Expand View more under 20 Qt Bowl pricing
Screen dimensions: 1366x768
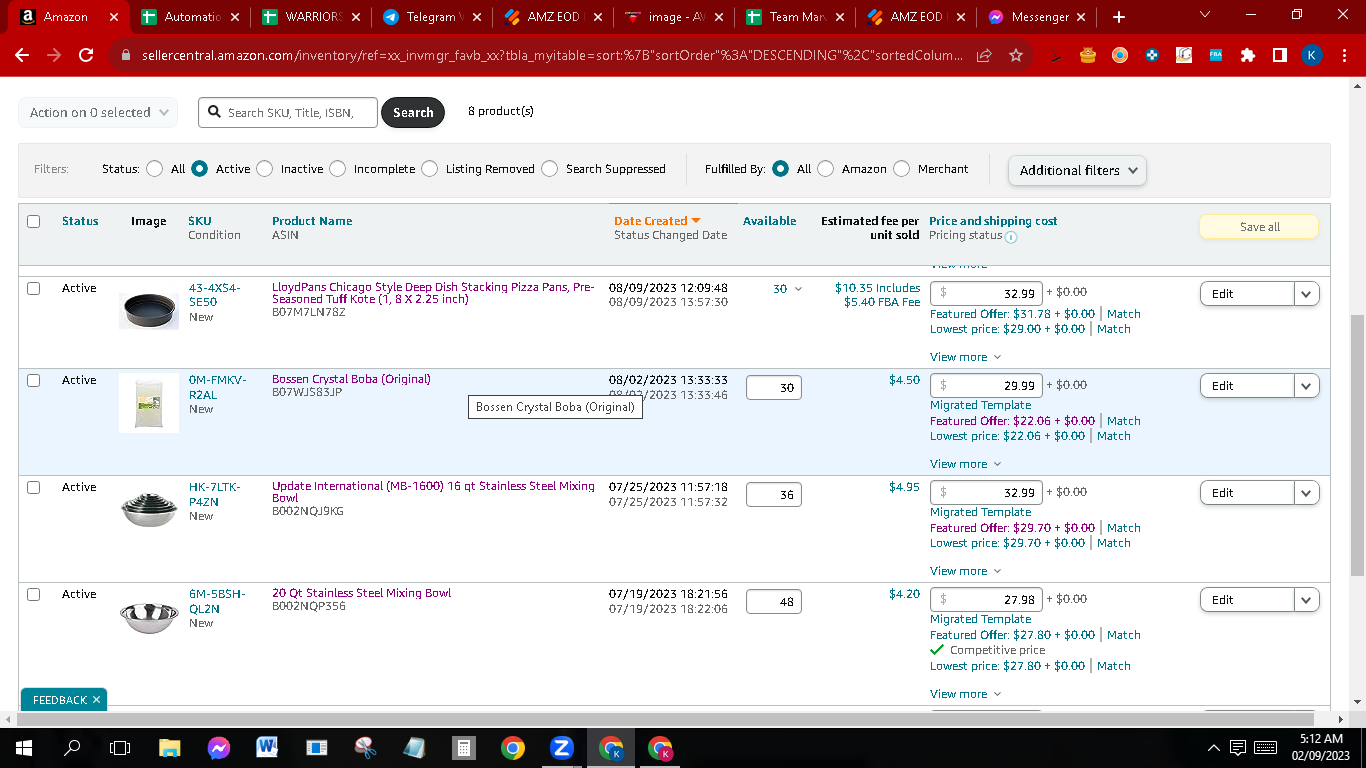[x=965, y=694]
